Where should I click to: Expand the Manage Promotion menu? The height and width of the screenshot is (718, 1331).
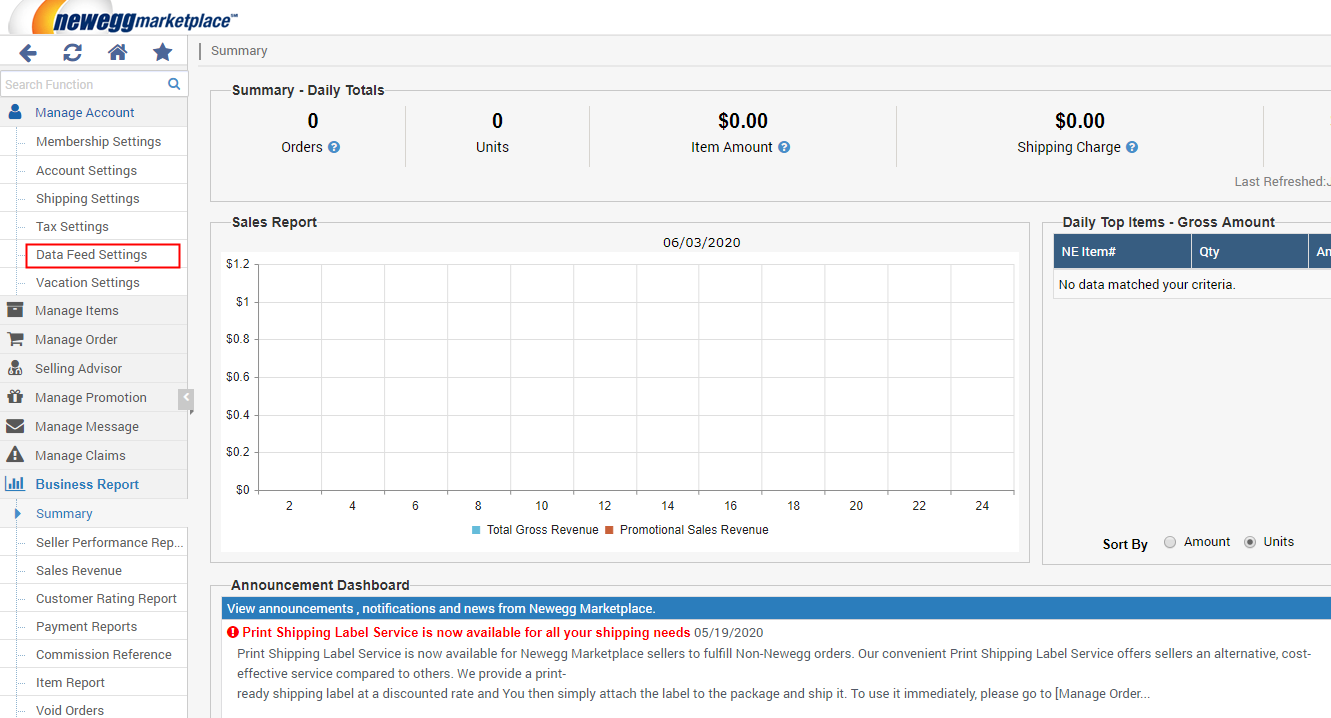pos(93,397)
